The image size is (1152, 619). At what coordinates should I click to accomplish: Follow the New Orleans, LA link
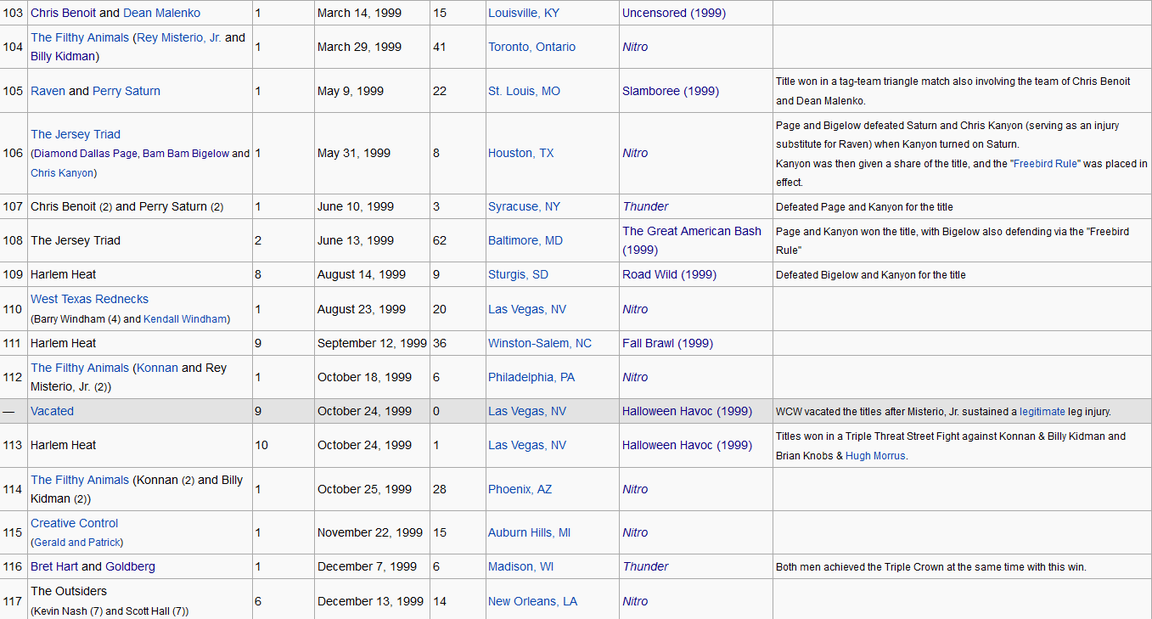533,601
